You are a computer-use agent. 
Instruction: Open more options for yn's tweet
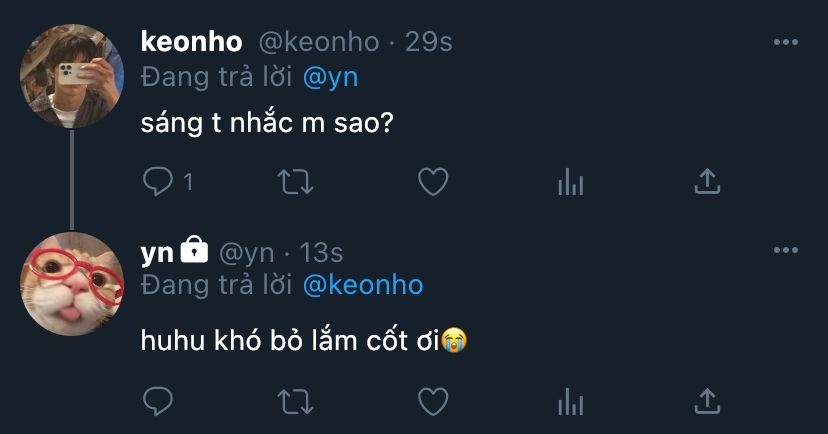pyautogui.click(x=786, y=251)
